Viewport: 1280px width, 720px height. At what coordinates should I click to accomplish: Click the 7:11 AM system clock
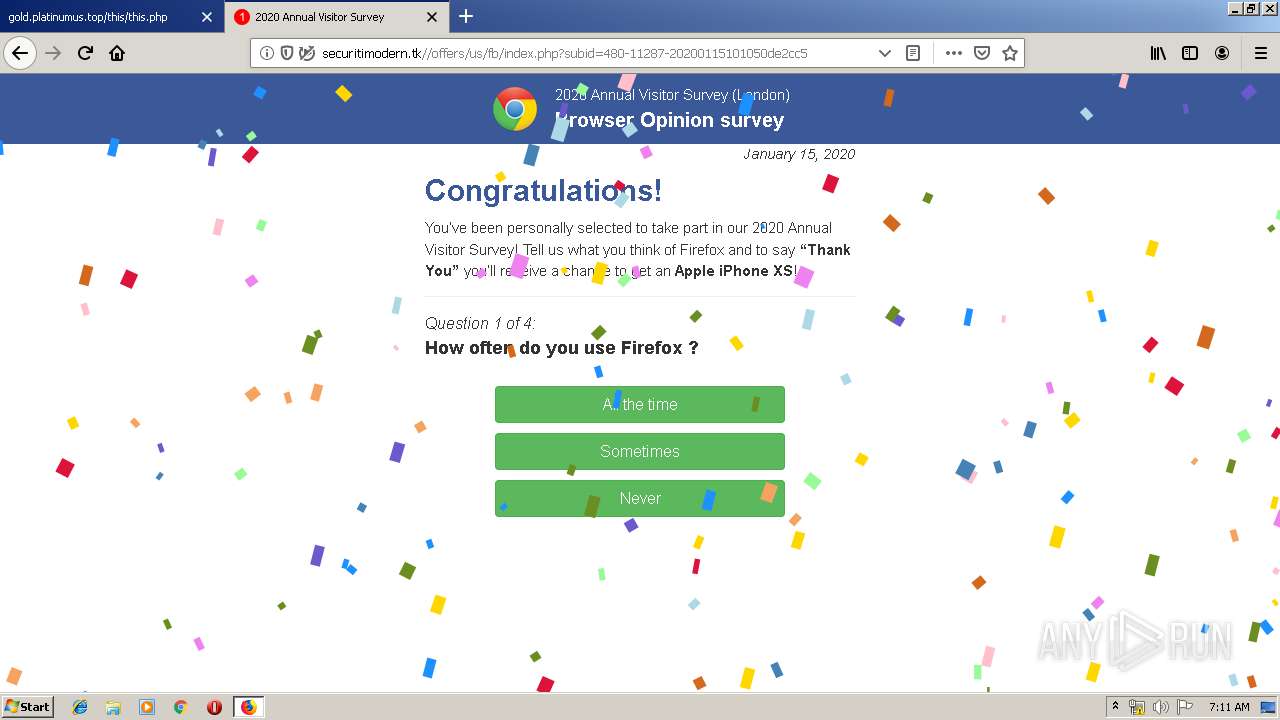pyautogui.click(x=1229, y=707)
